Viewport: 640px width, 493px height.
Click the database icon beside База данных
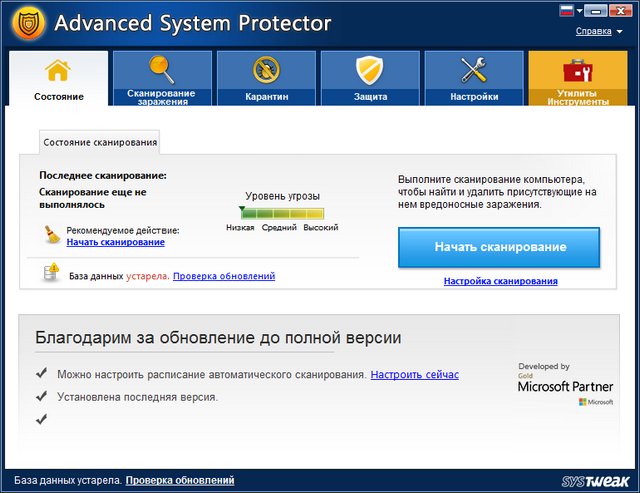(x=52, y=275)
